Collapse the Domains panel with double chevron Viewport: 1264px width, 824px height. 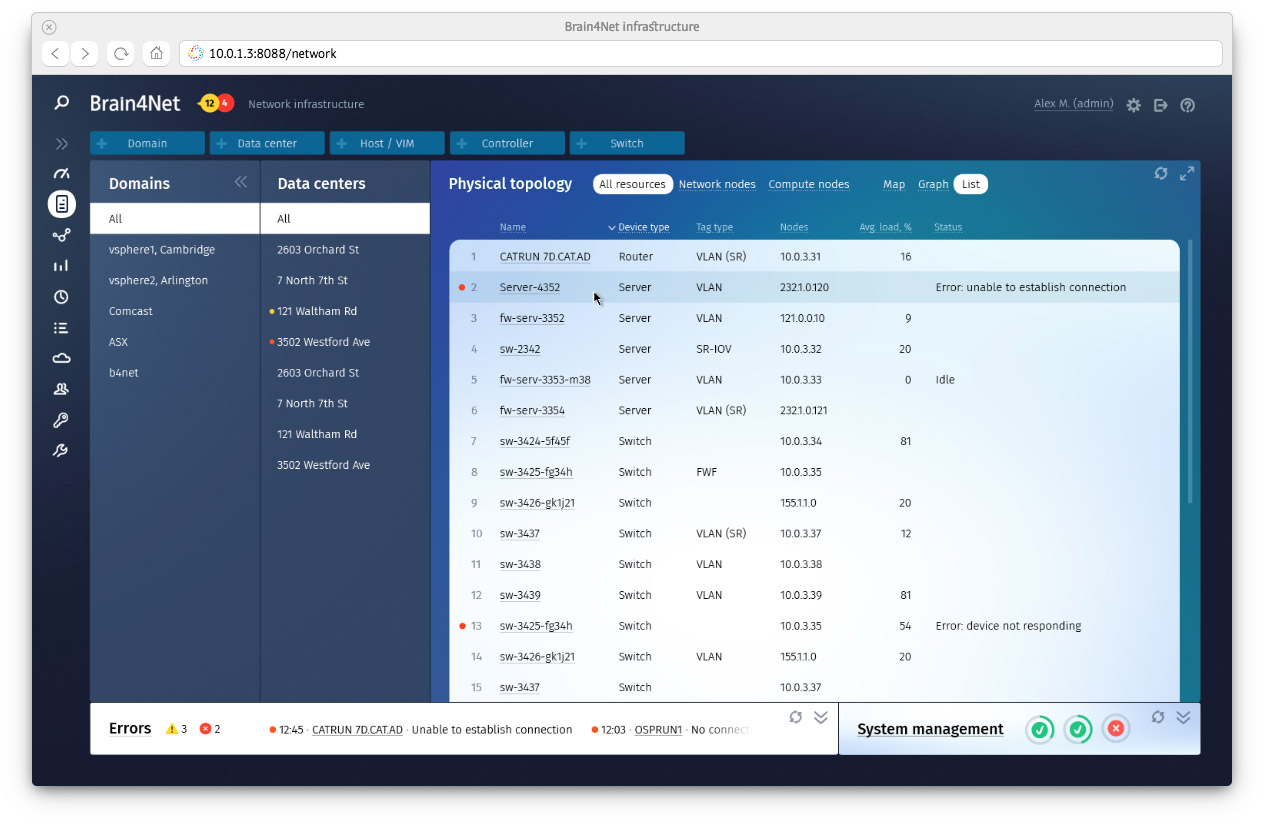click(x=240, y=182)
